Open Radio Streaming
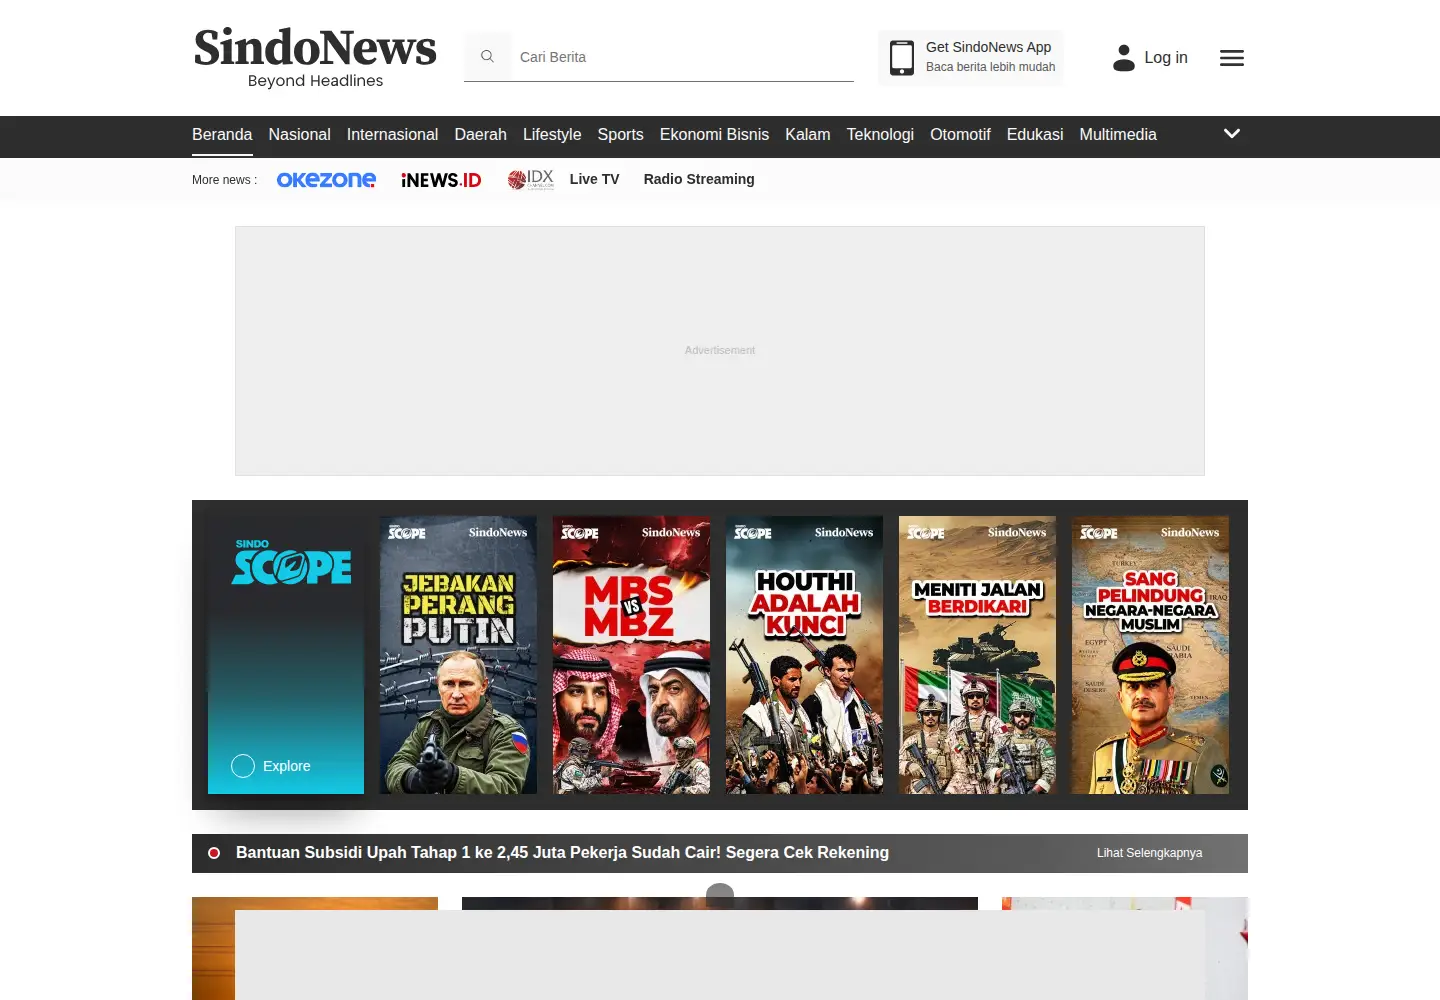The width and height of the screenshot is (1440, 1000). point(699,179)
